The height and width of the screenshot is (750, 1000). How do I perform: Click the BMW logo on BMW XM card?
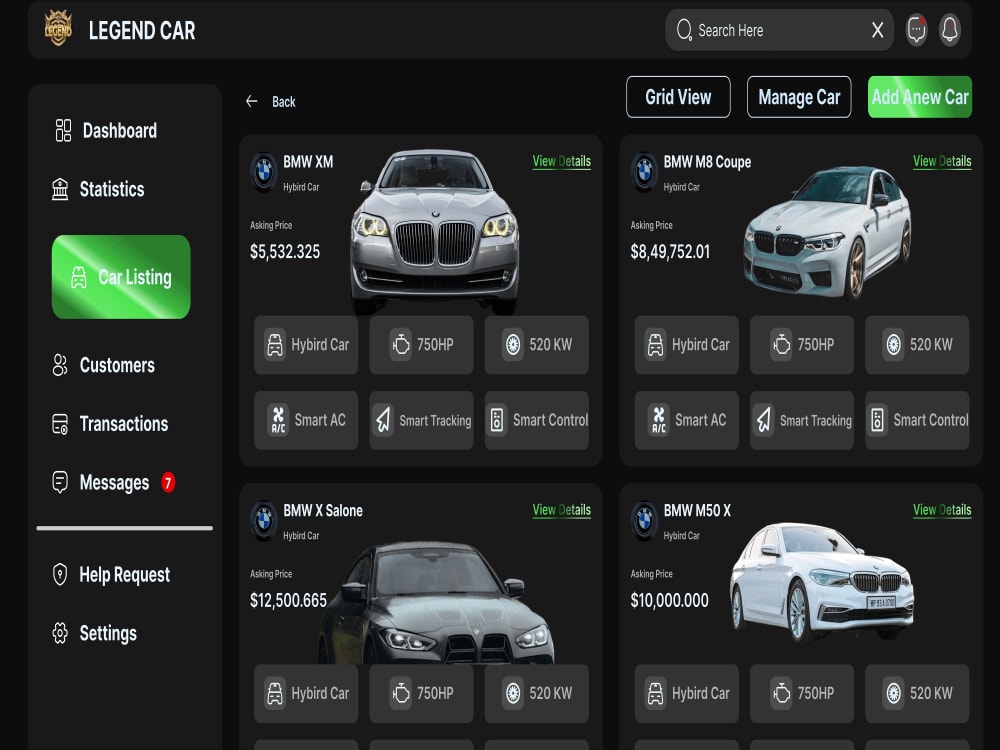click(263, 172)
